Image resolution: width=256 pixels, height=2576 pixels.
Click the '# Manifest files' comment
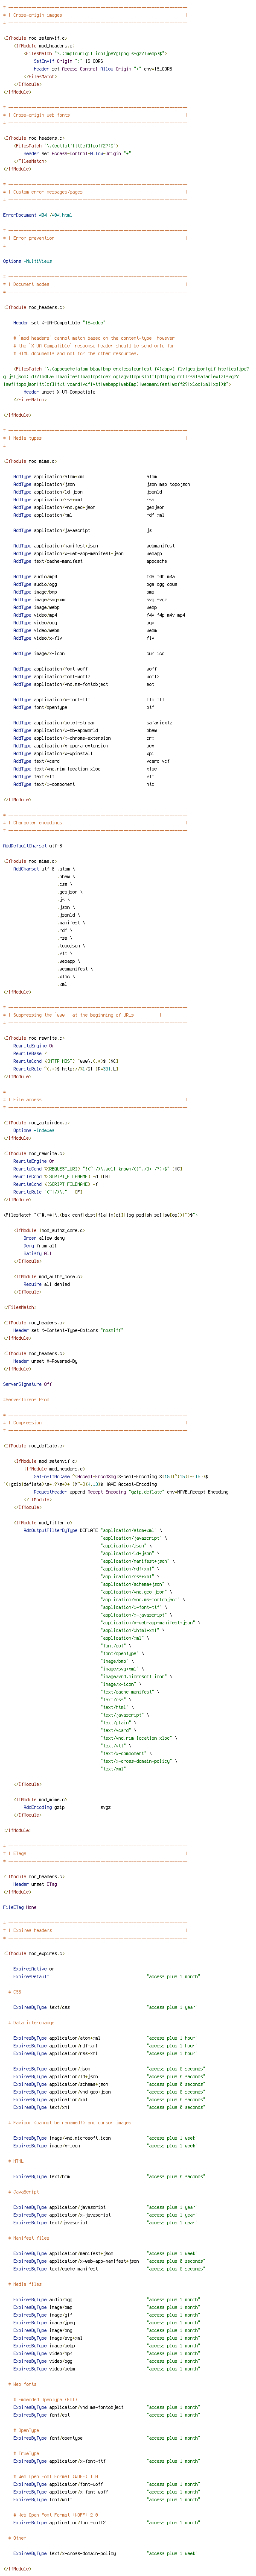click(29, 2239)
